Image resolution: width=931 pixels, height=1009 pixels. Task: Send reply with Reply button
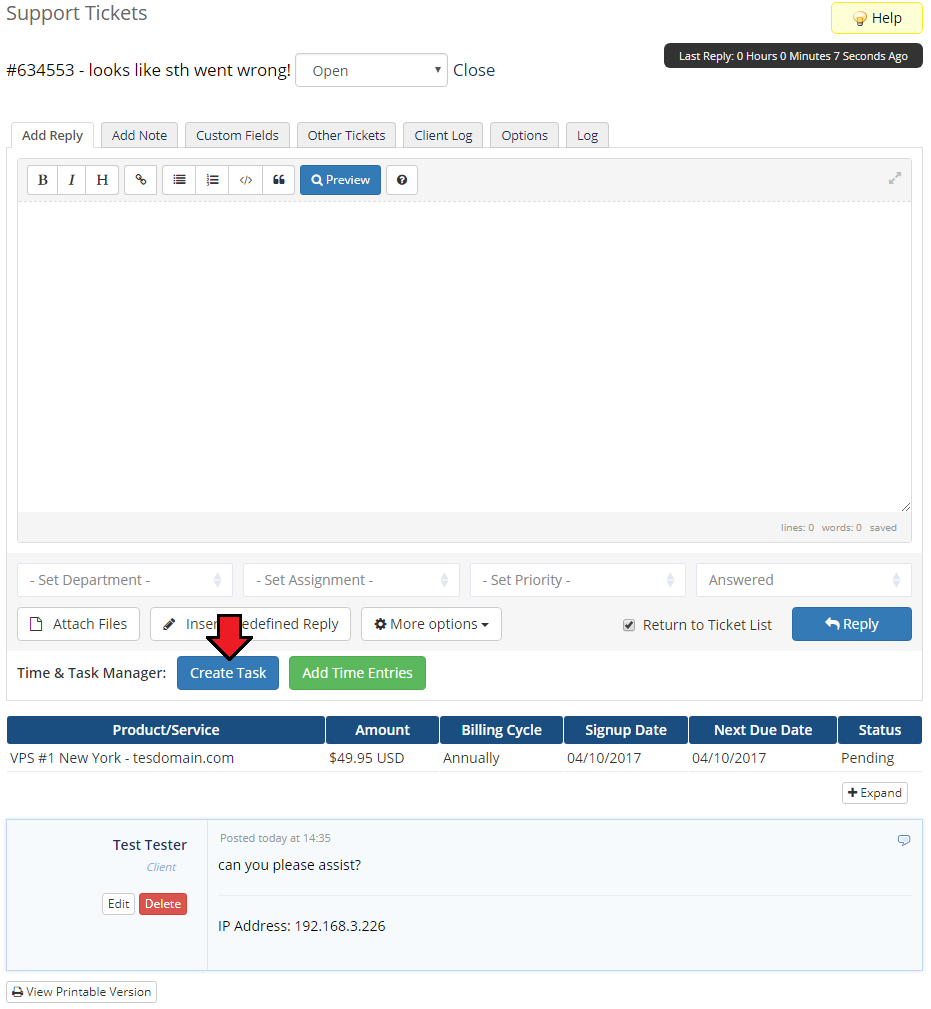point(851,624)
